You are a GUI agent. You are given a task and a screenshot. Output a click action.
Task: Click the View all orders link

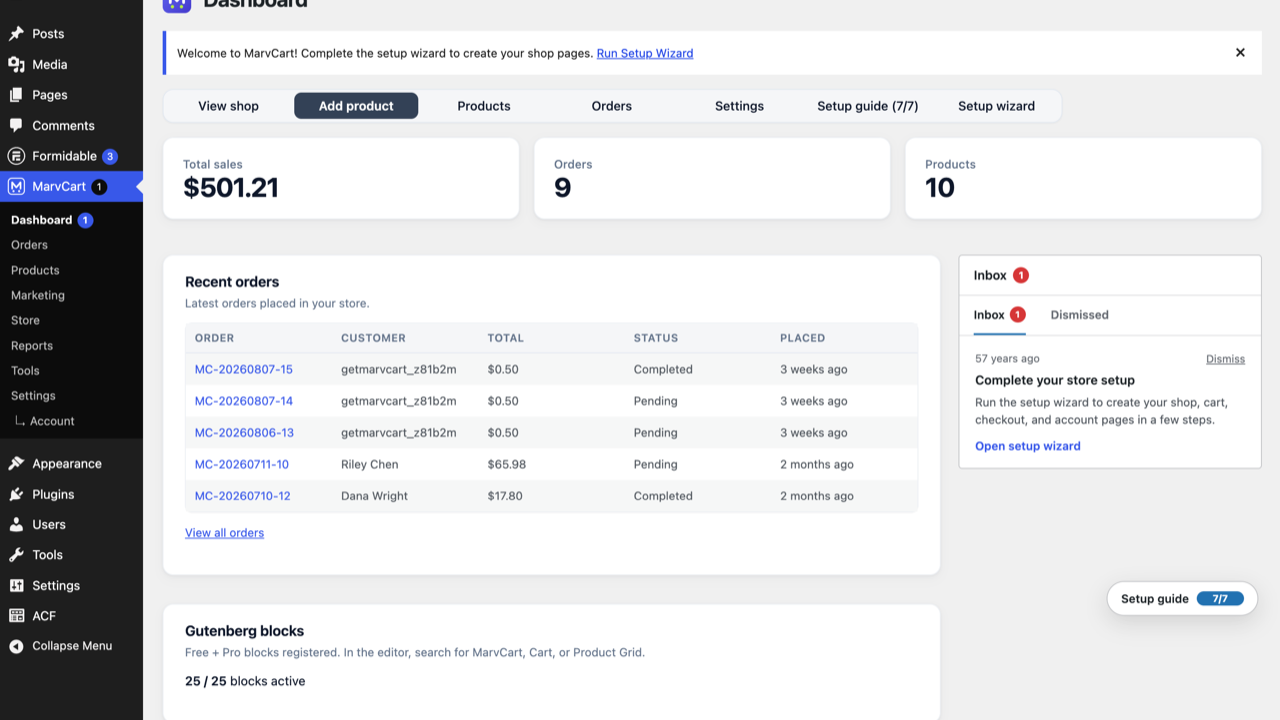point(225,533)
